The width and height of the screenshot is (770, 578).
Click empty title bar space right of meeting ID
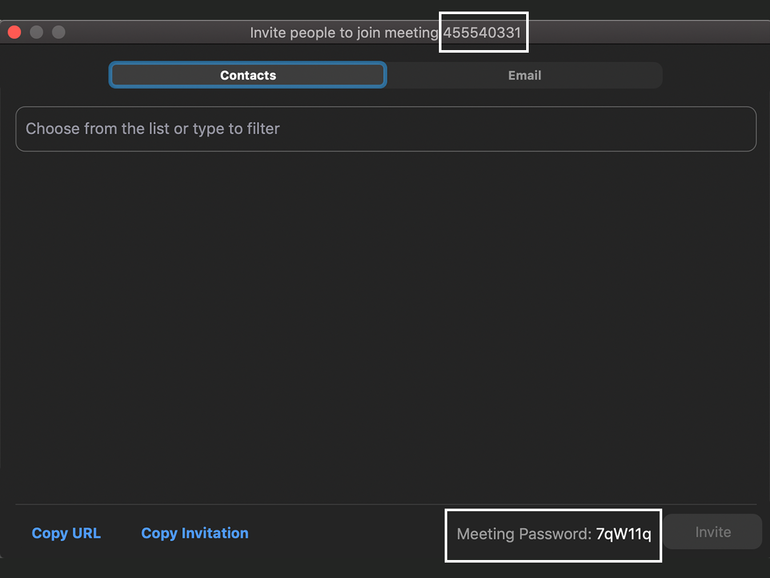click(650, 33)
